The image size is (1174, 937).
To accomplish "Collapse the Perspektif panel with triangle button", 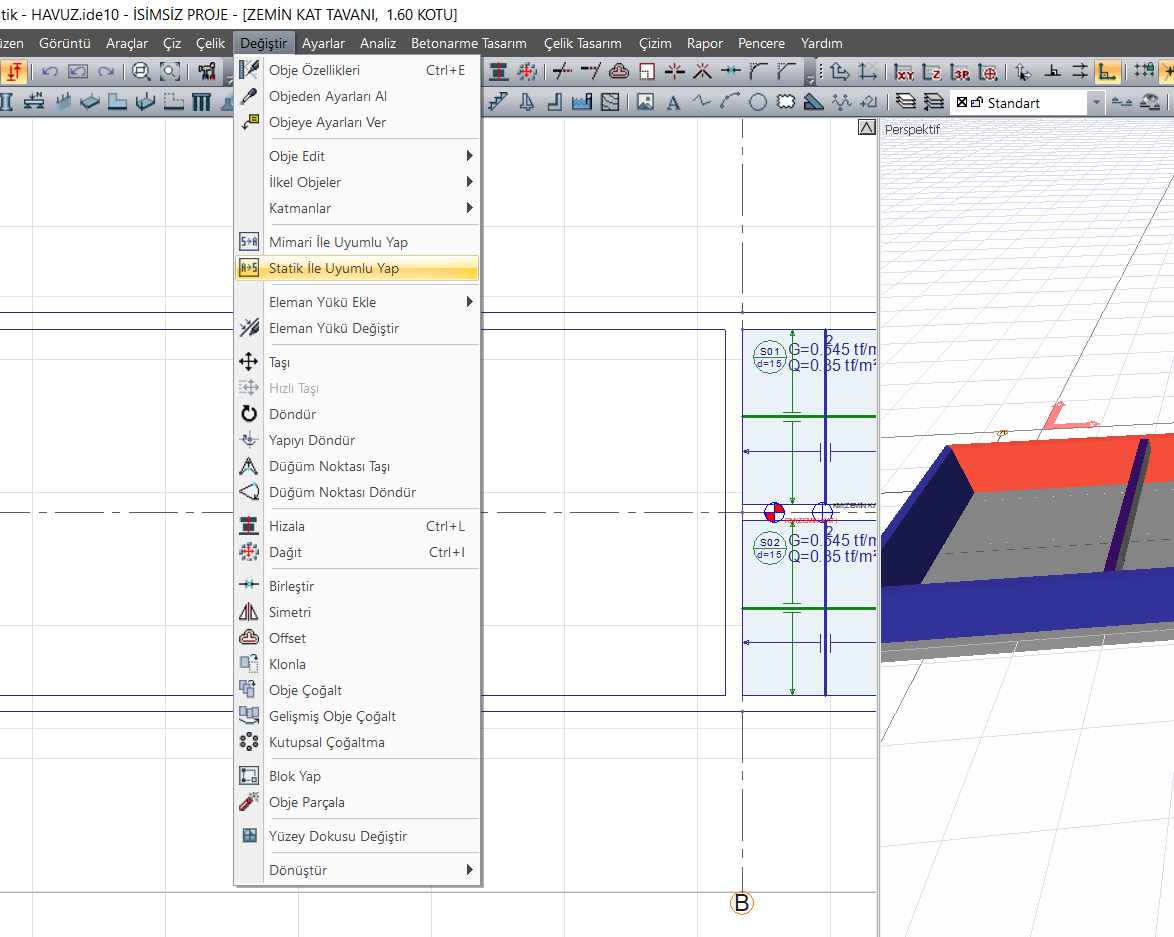I will (x=867, y=128).
